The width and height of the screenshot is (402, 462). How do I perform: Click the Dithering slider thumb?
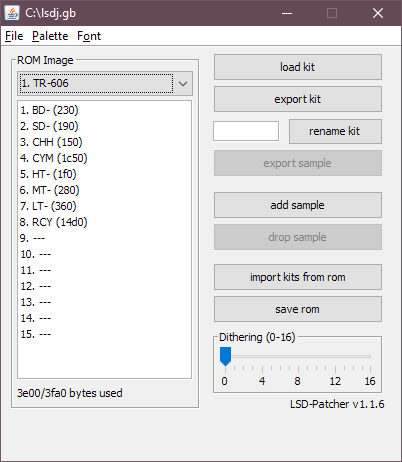pyautogui.click(x=225, y=356)
